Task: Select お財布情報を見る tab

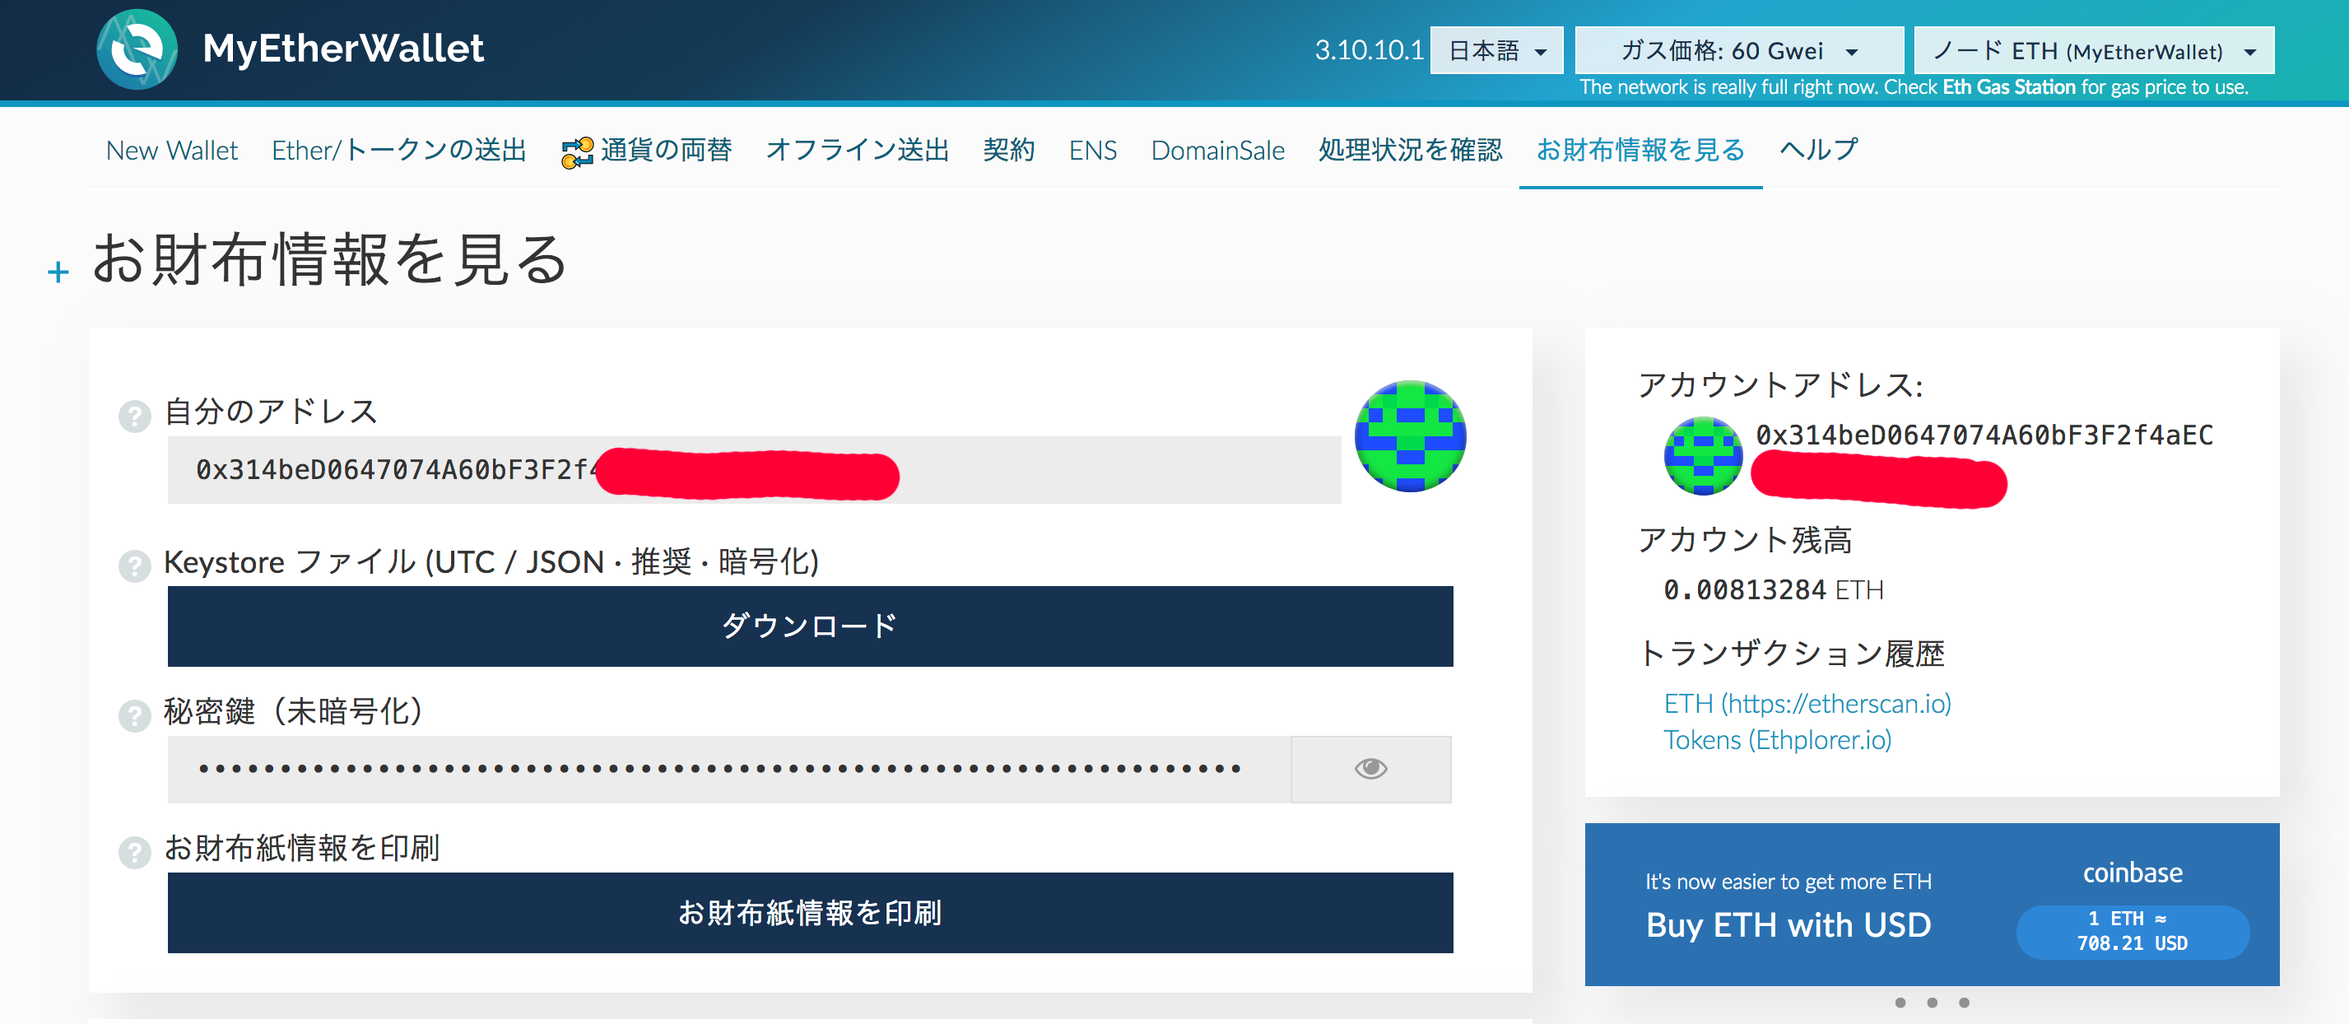Action: click(1640, 150)
